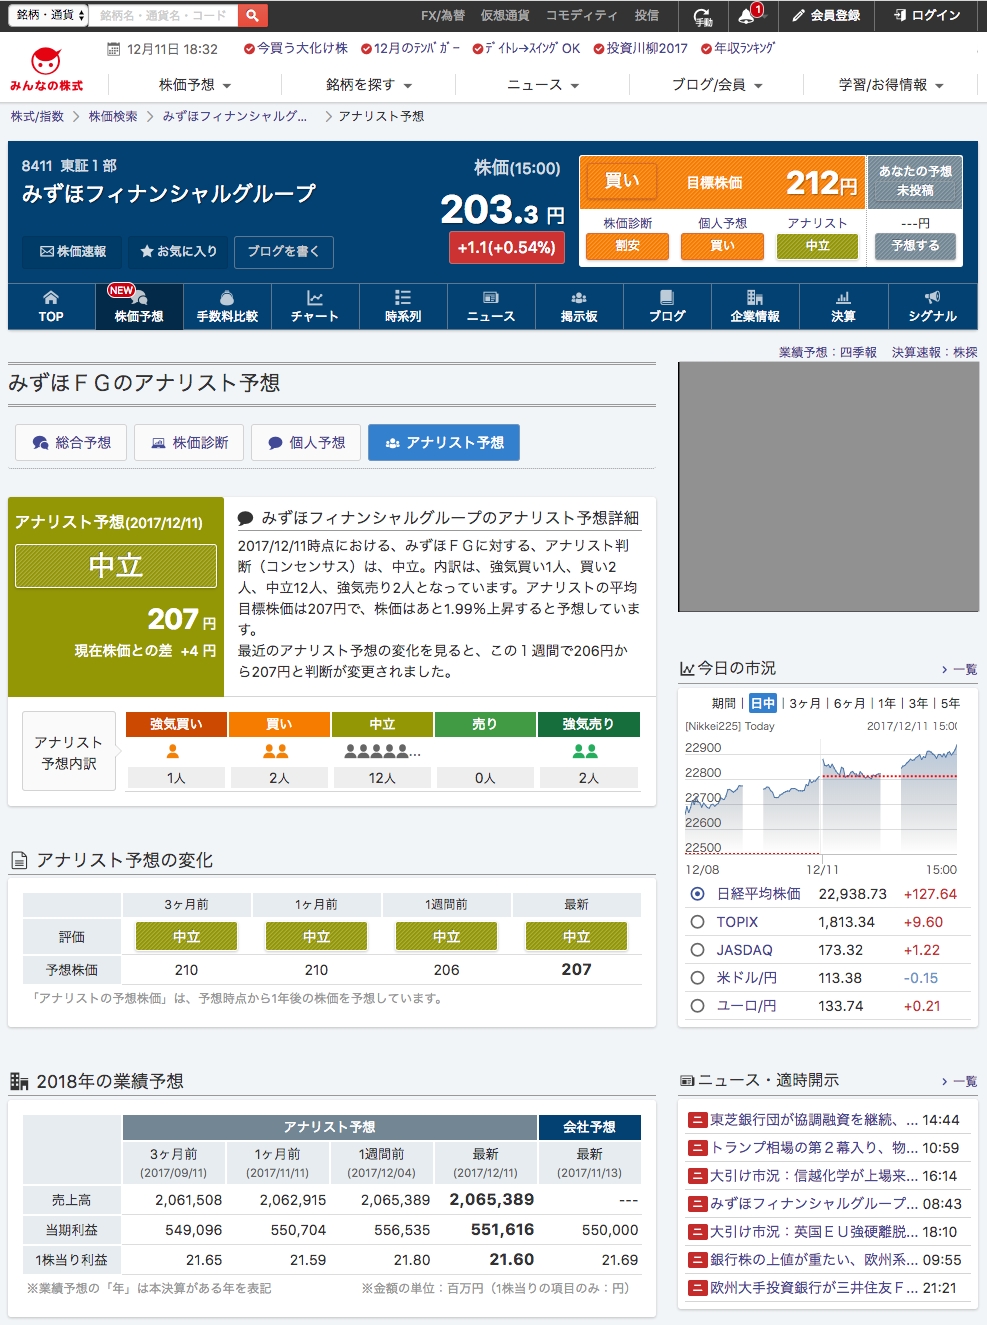987x1325 pixels.
Task: Open the 決算速報：株探 link
Action: pos(935,352)
